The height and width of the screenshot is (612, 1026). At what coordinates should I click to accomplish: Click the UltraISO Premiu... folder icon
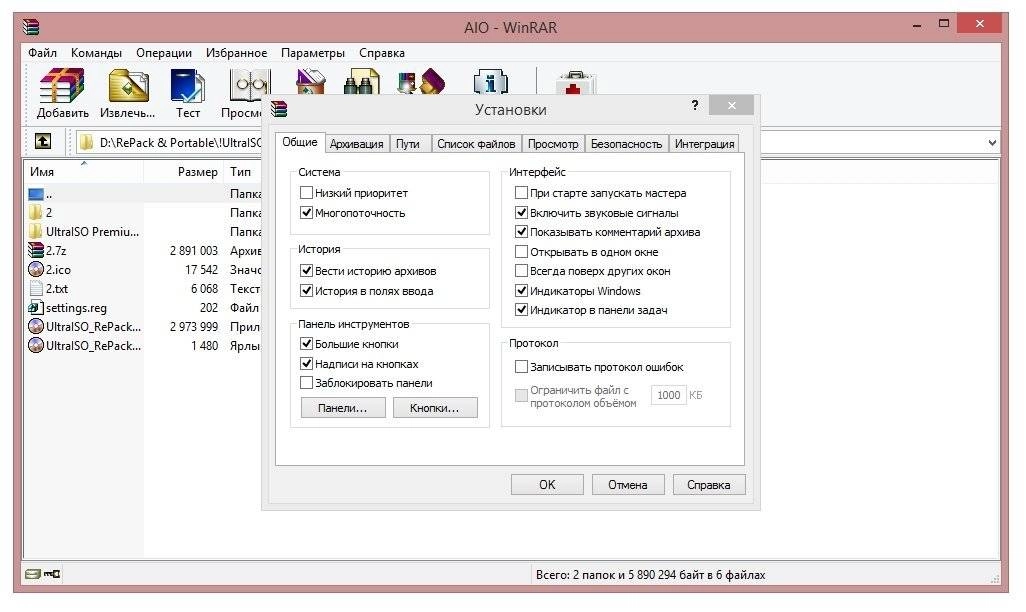[x=36, y=231]
